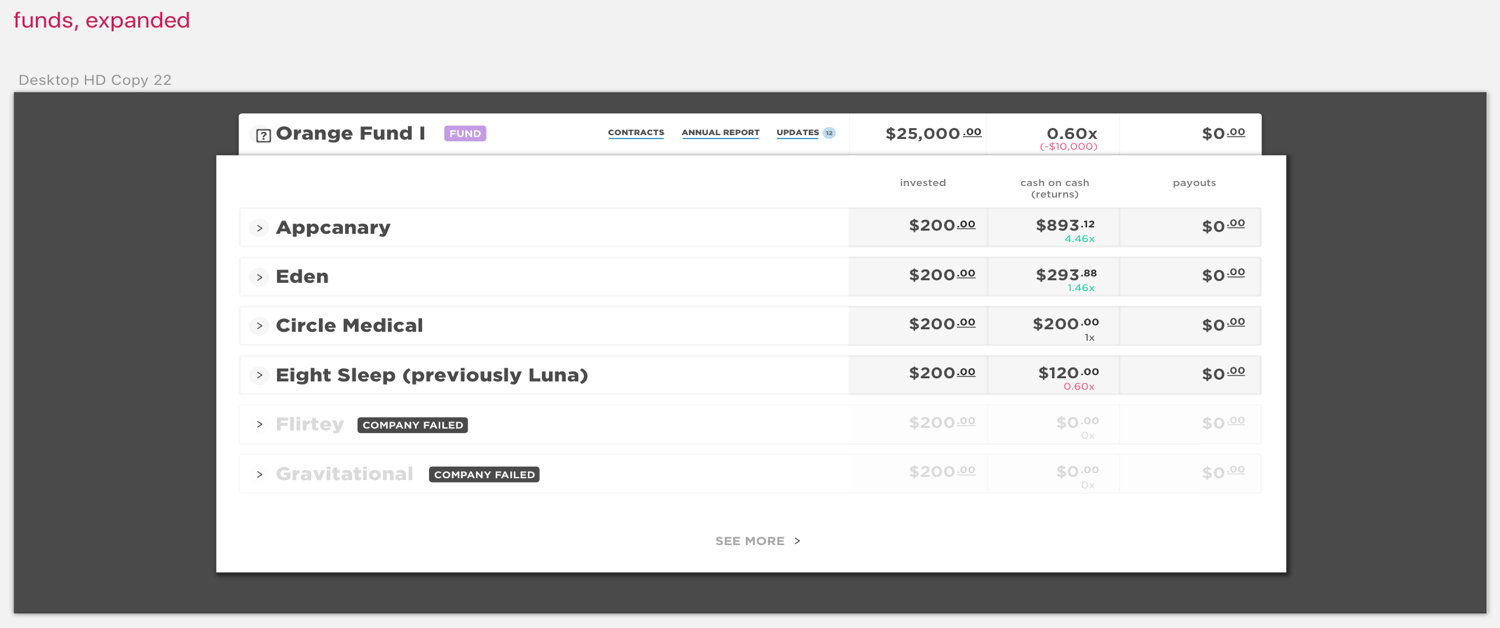Click Flirtey's $0.00 cash on cash value
Viewport: 1500px width, 628px height.
pyautogui.click(x=1077, y=422)
